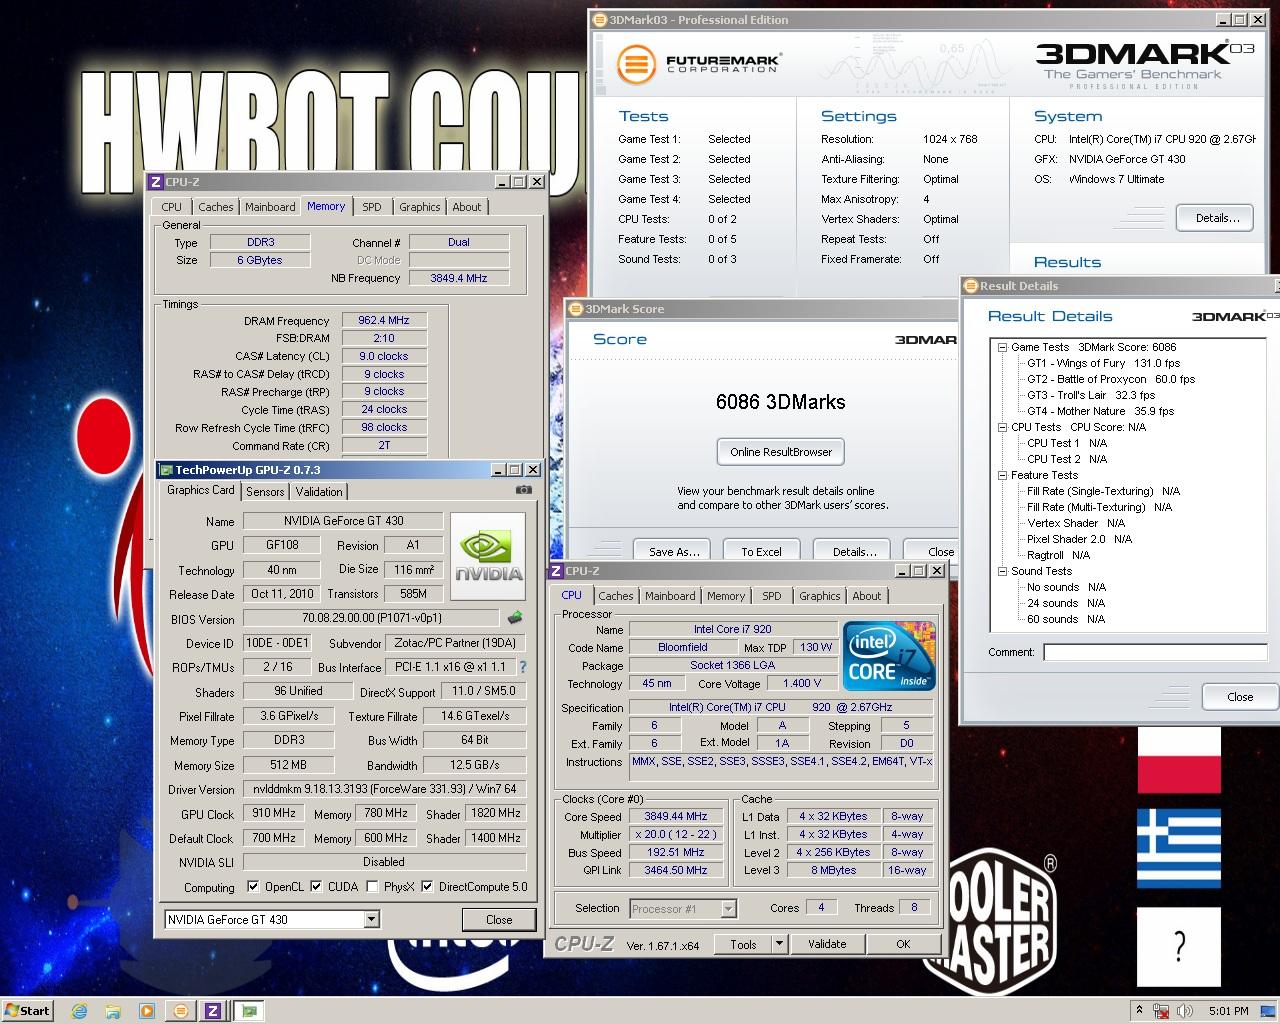Click the NVIDIA logo in GPU-Z
Image resolution: width=1280 pixels, height=1024 pixels.
pos(488,556)
